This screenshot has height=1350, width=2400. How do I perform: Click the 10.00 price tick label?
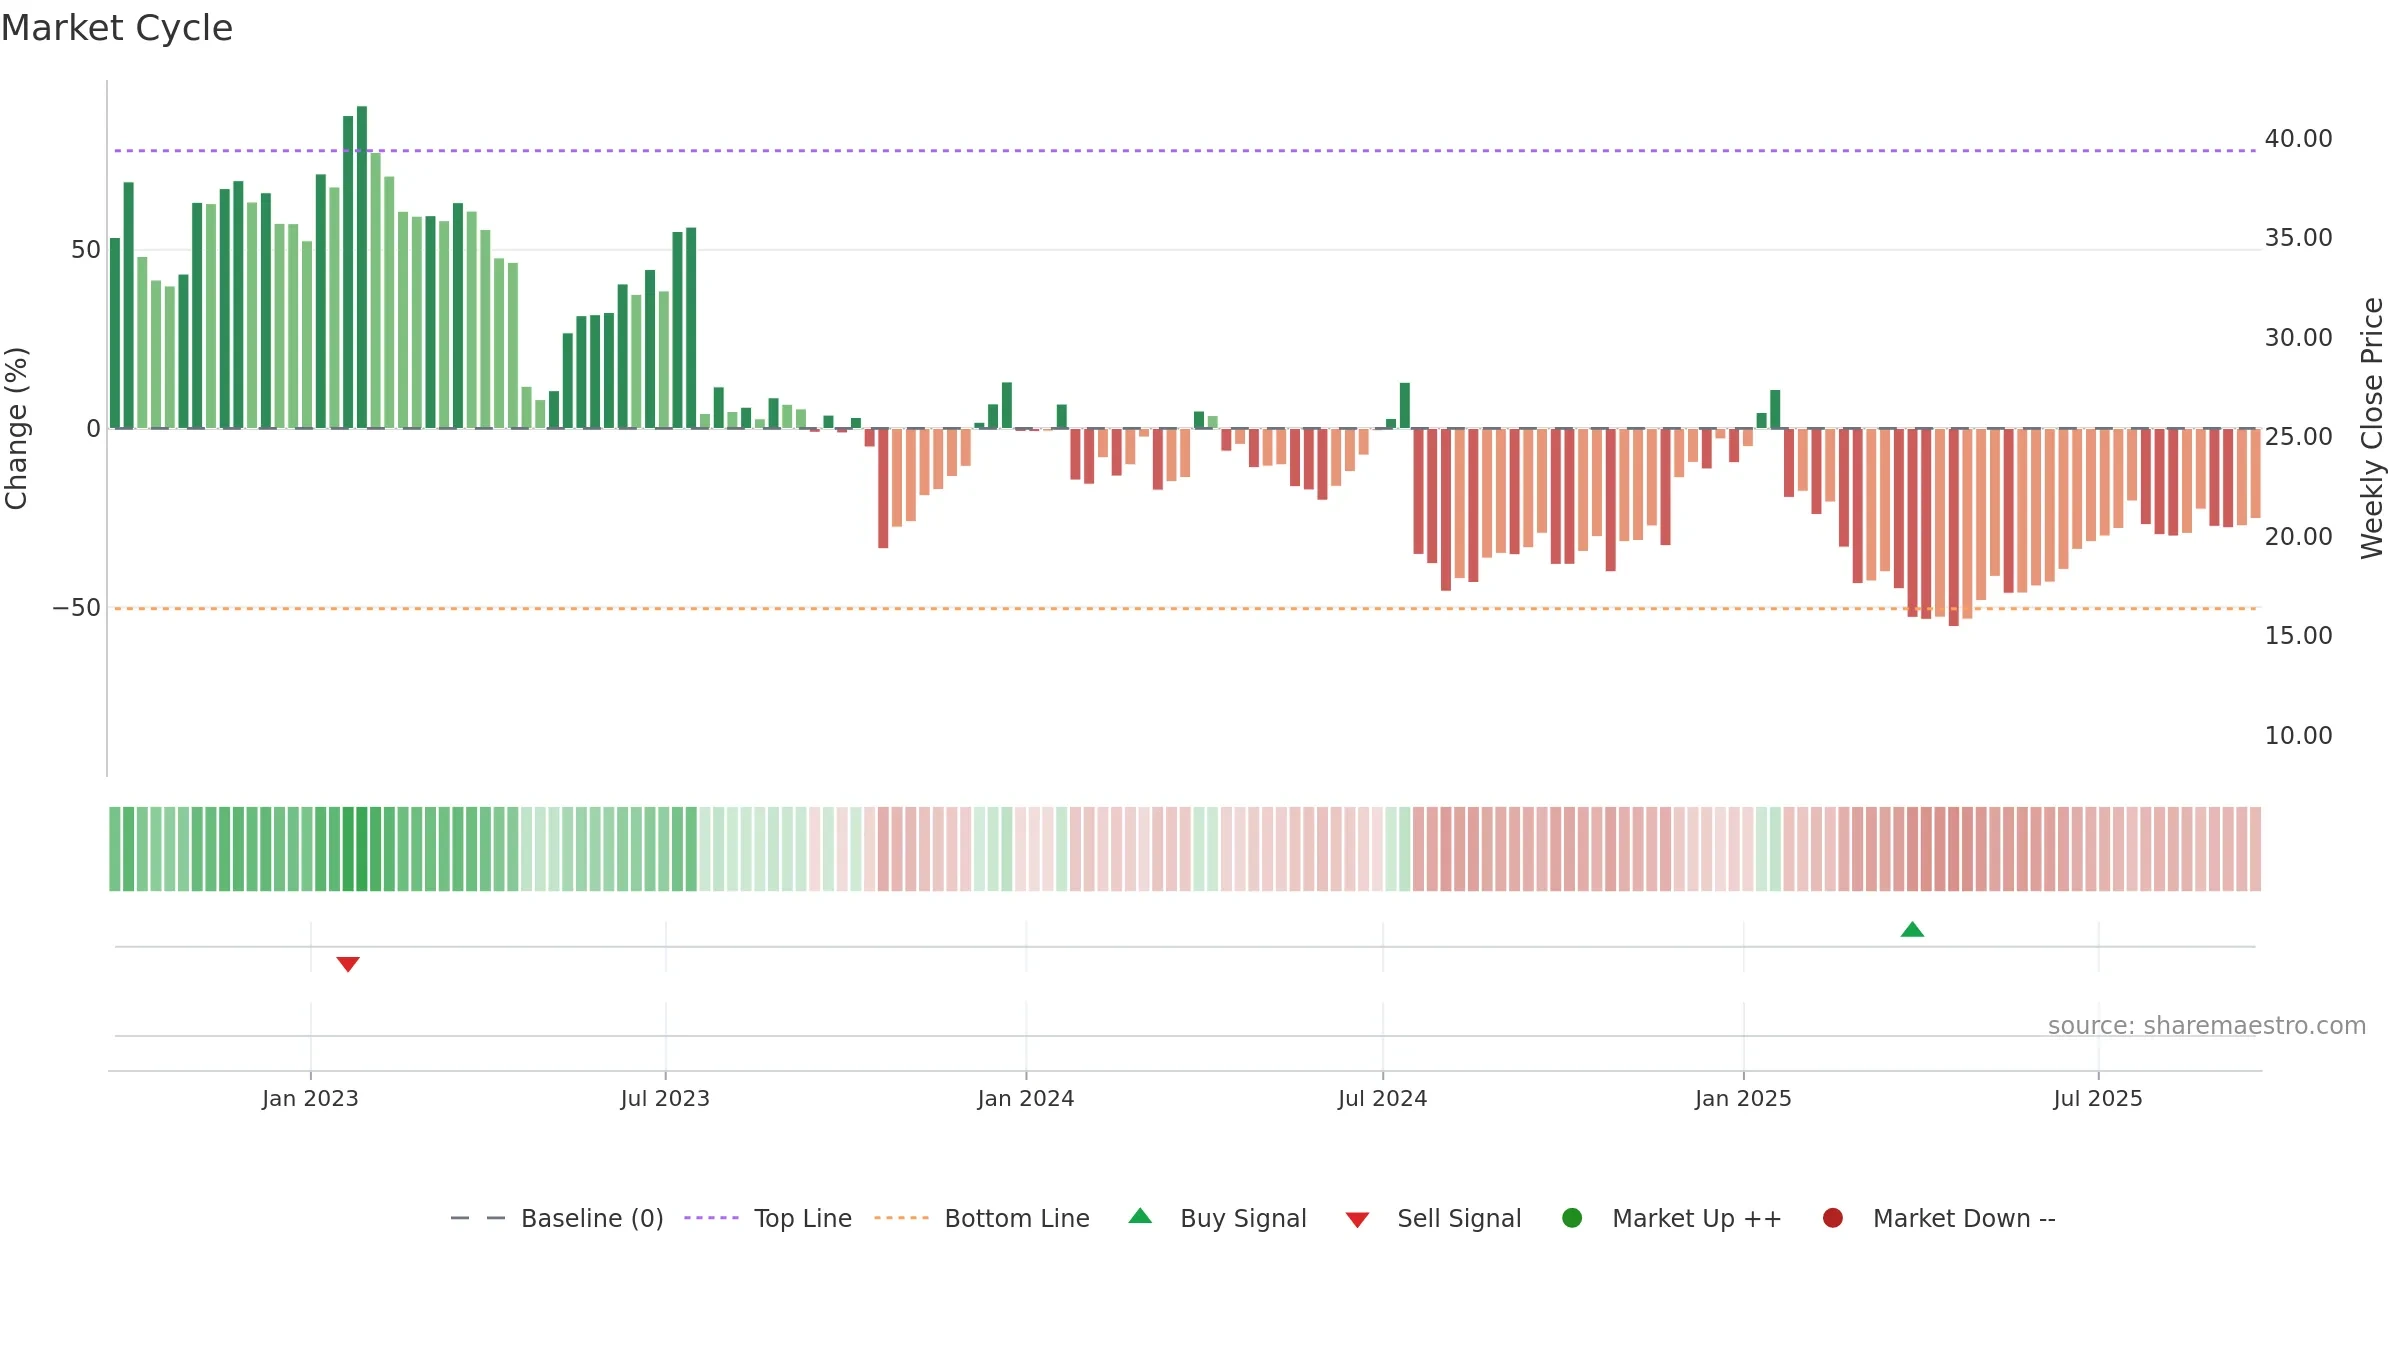(x=2298, y=736)
